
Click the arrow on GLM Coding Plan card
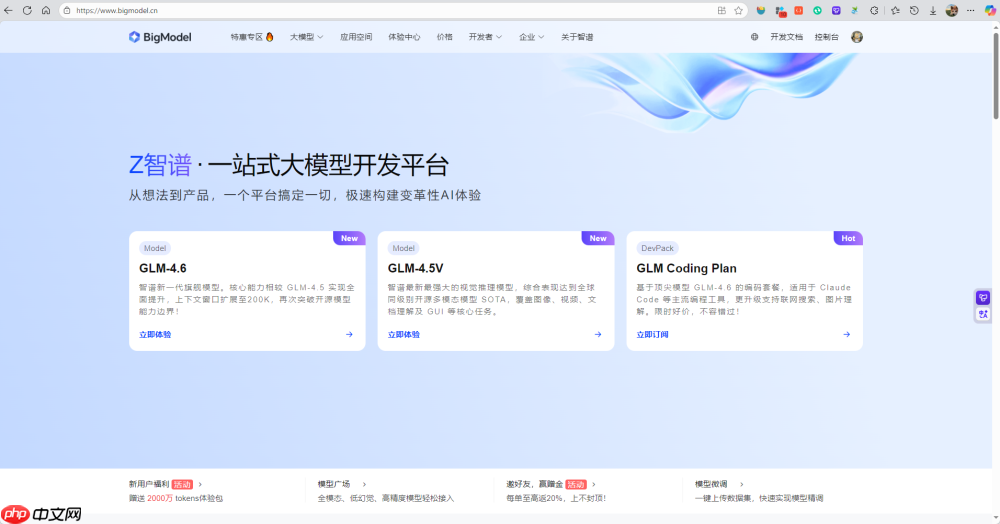(x=846, y=334)
